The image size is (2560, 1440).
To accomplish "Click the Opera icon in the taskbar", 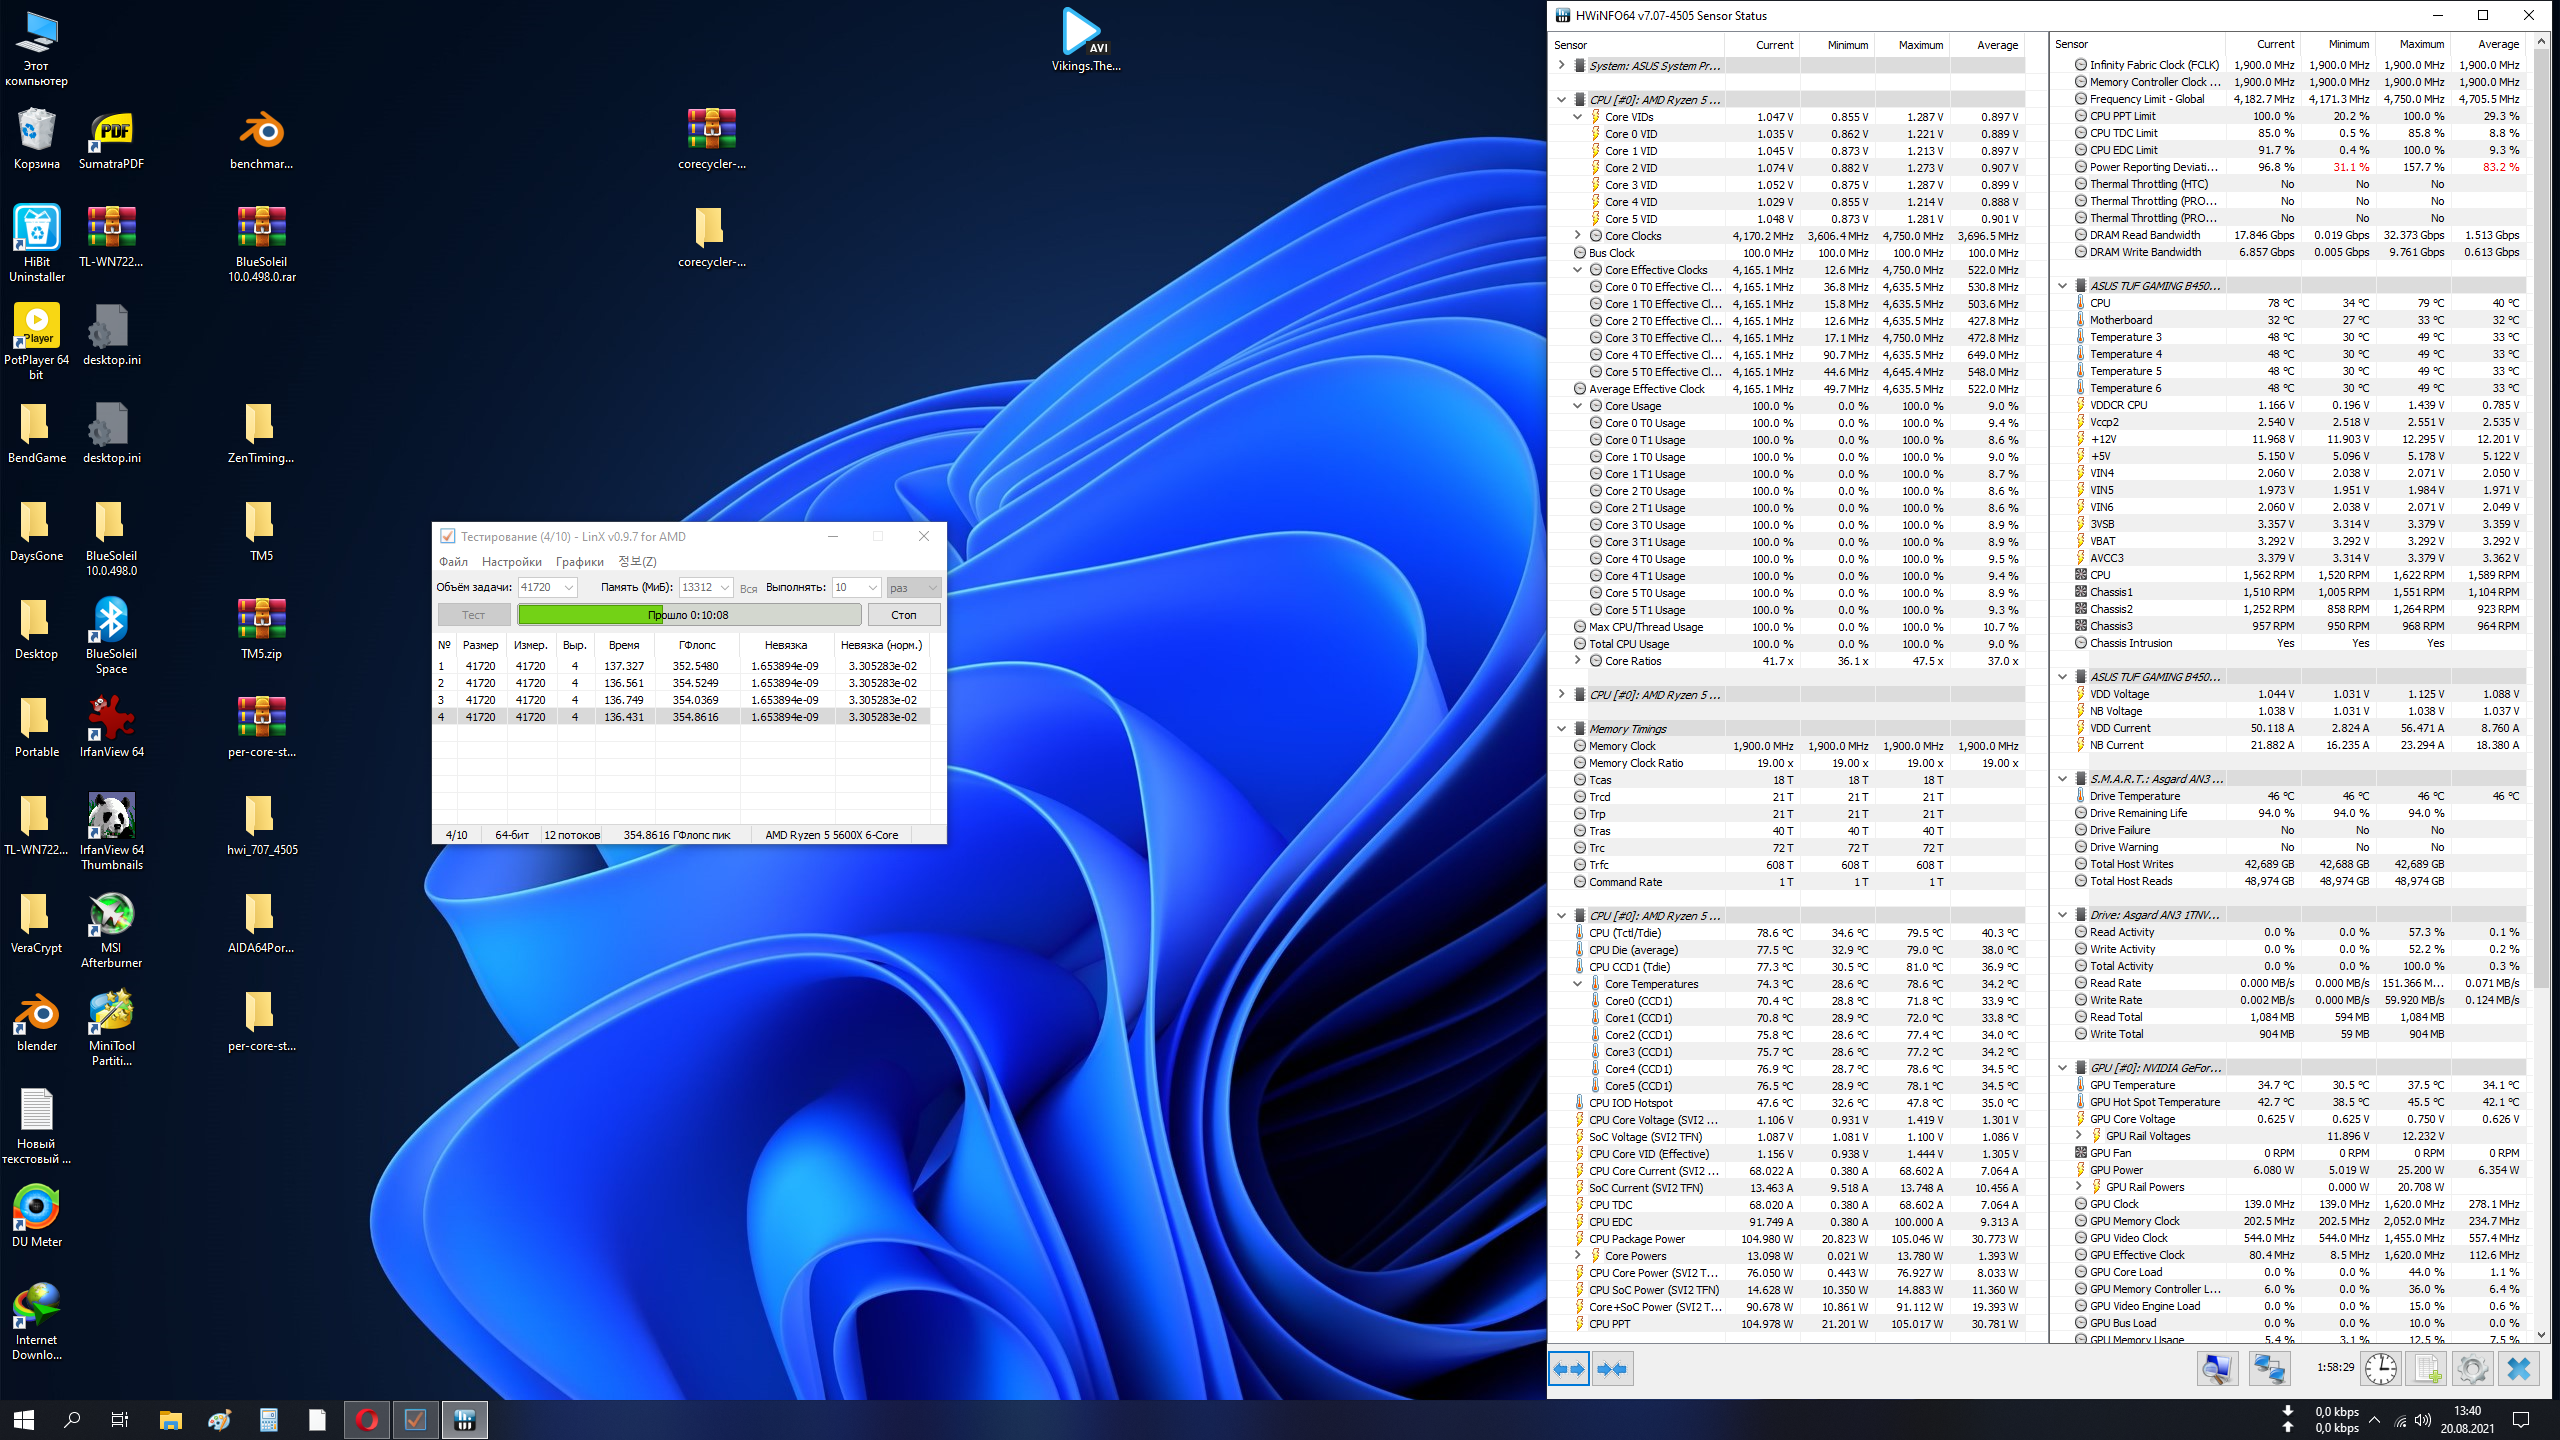I will pos(366,1419).
